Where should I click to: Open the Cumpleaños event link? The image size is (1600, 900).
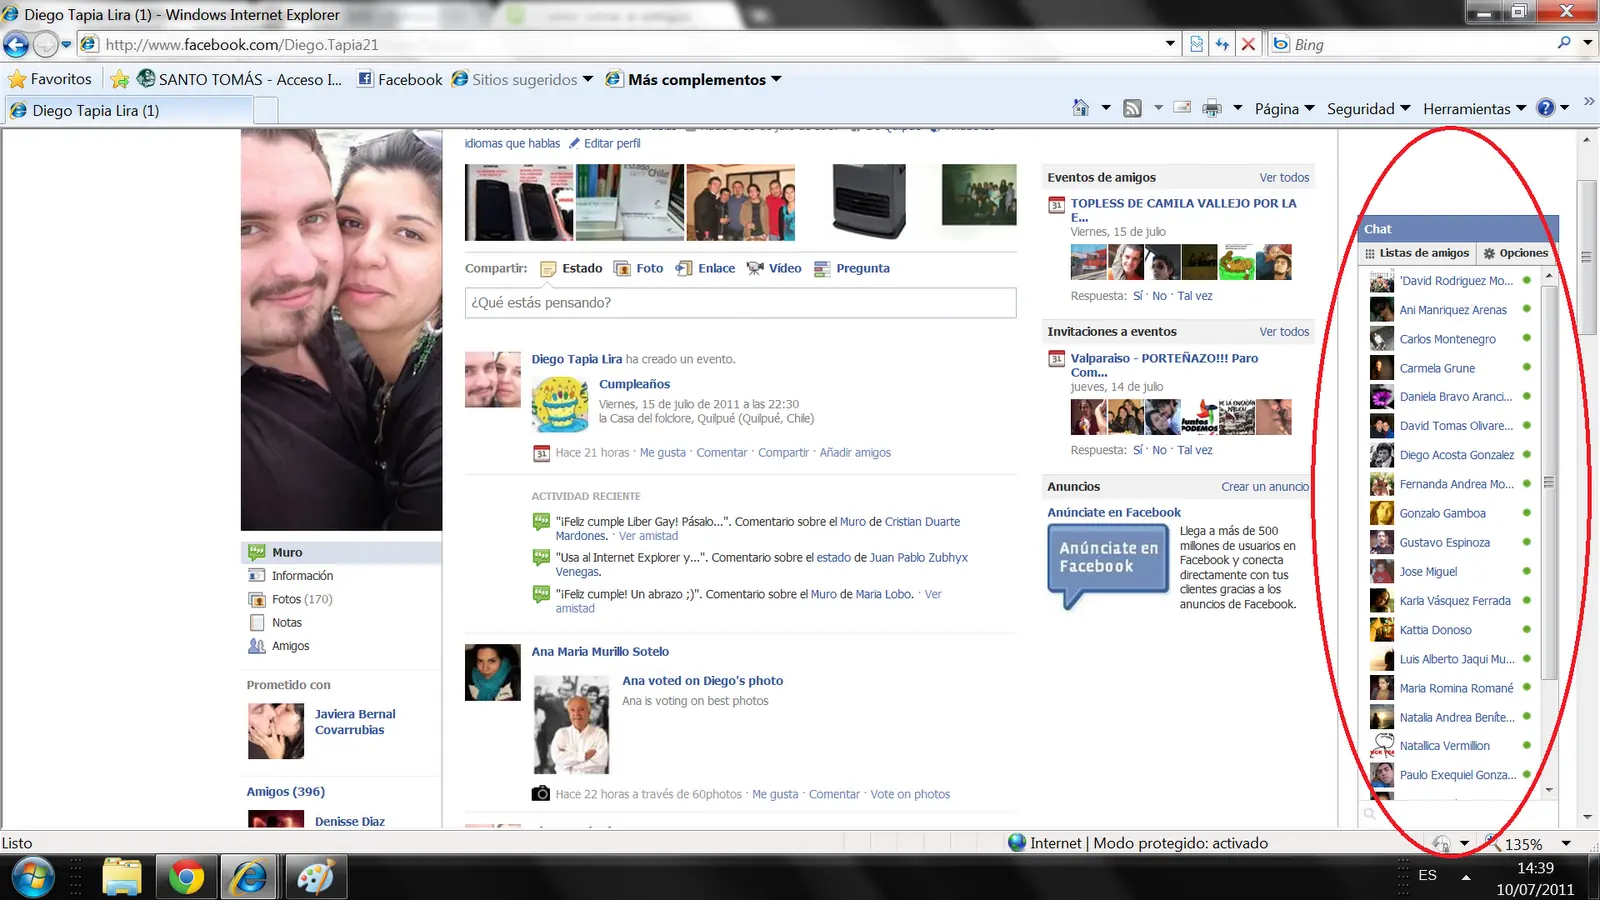[x=634, y=384]
